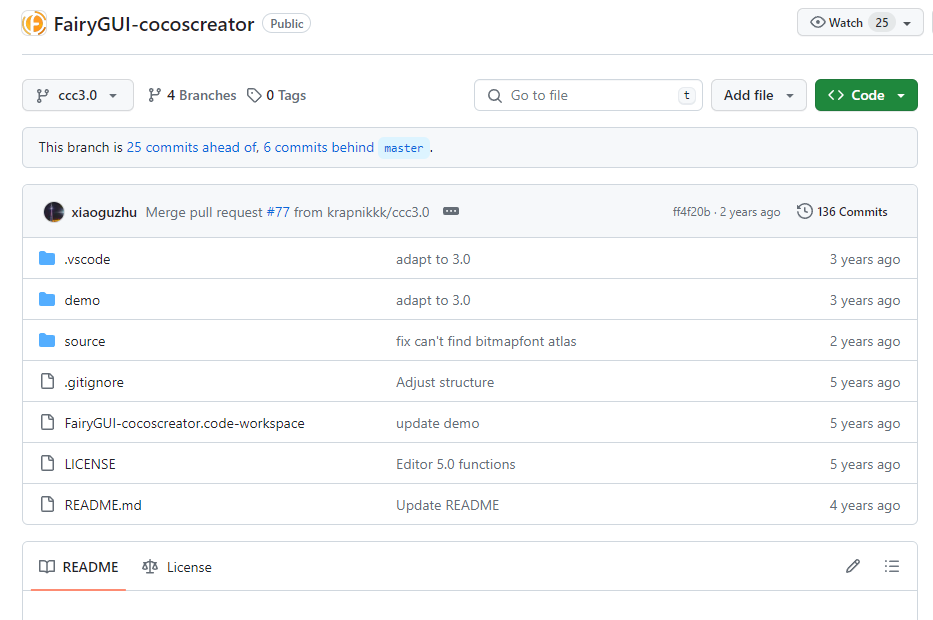Image resolution: width=933 pixels, height=620 pixels.
Task: Open the LICENSE file
Action: point(90,465)
